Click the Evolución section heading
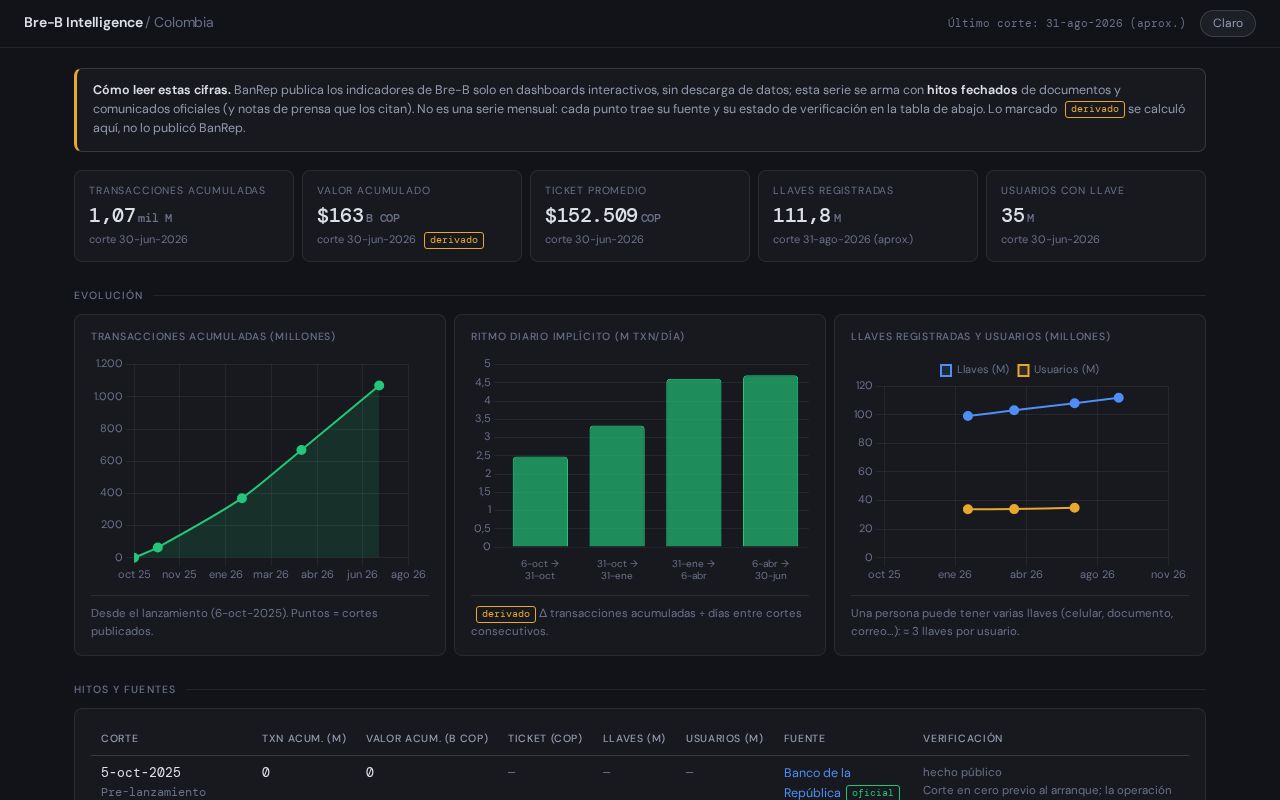 pos(109,296)
